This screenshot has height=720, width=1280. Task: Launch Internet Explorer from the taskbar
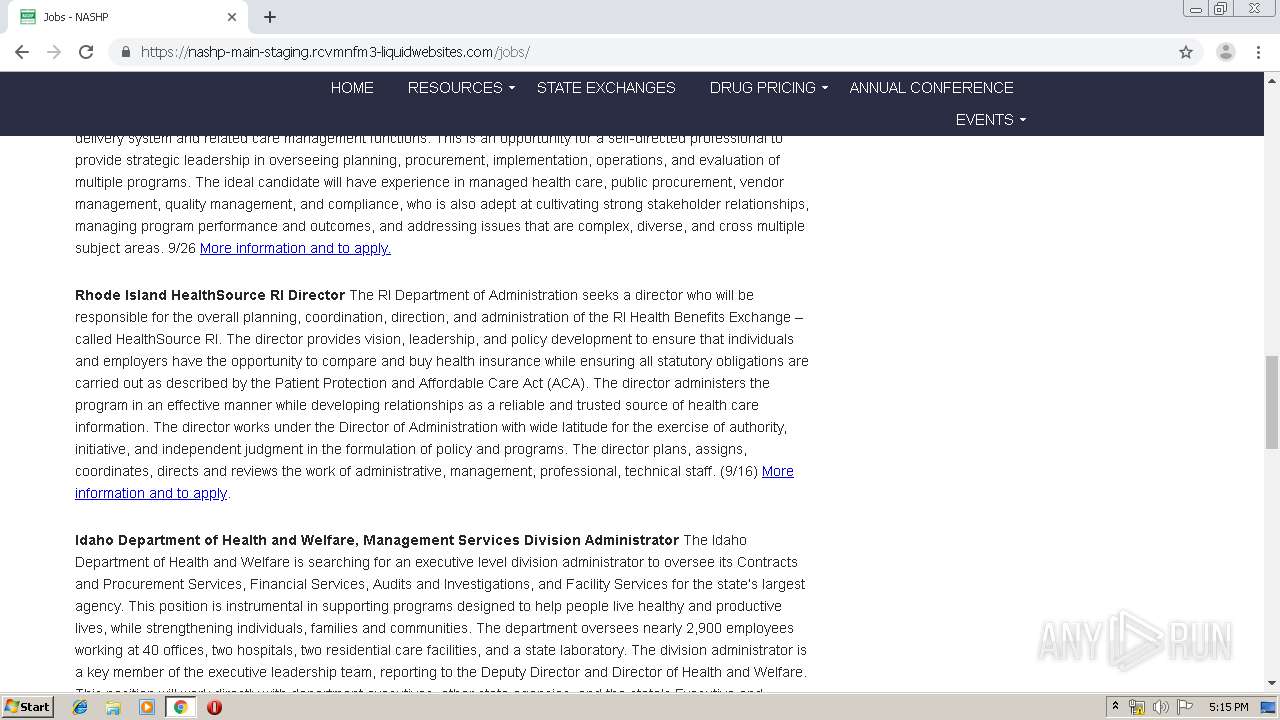pos(80,707)
